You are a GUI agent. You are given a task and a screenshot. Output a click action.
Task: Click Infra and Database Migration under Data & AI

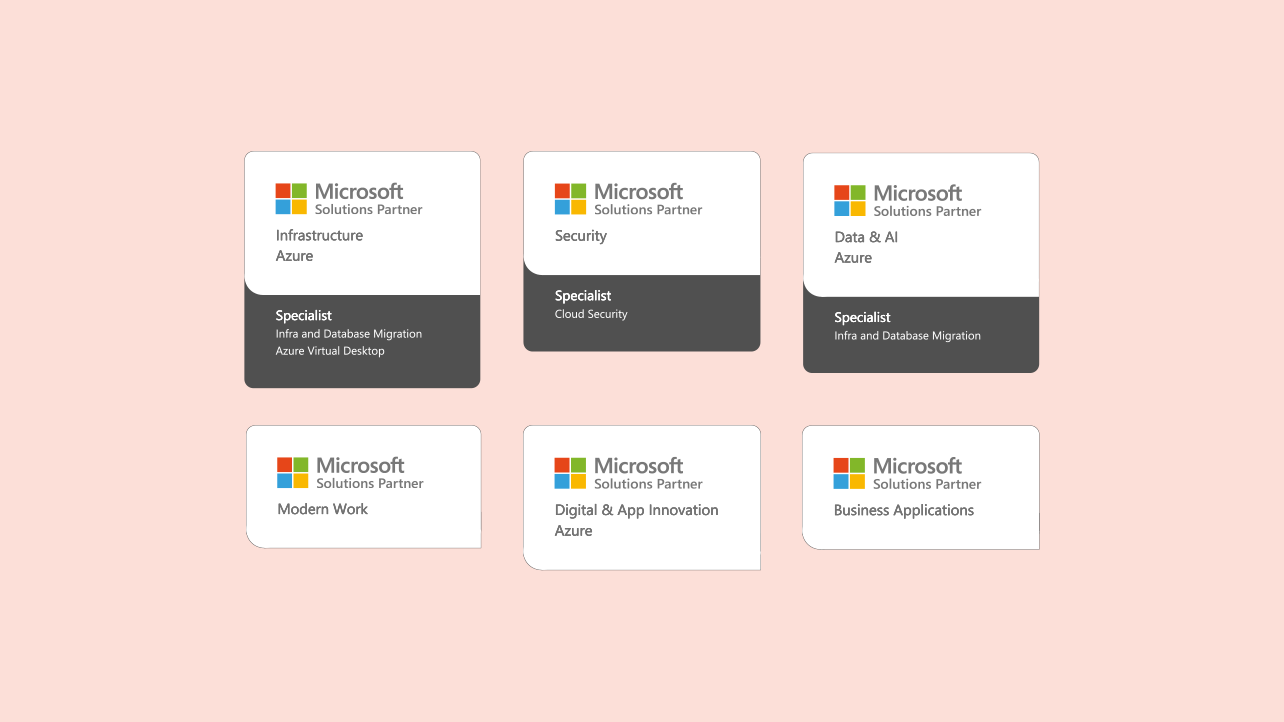(x=907, y=336)
